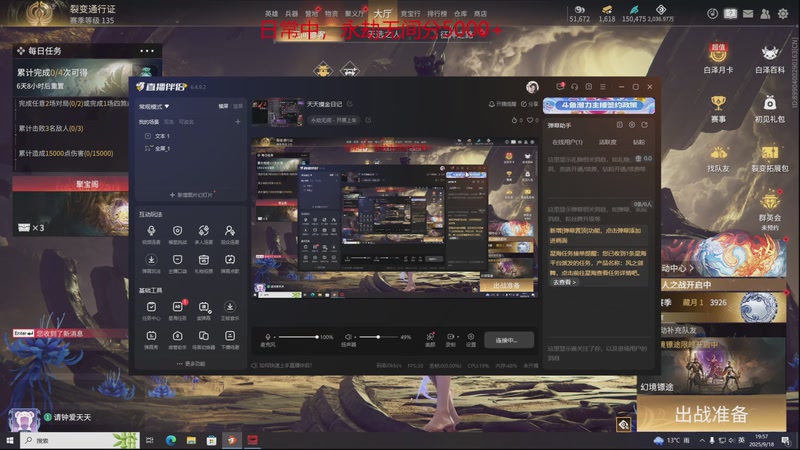Open the 美颜 beauty filter icon

pyautogui.click(x=430, y=337)
